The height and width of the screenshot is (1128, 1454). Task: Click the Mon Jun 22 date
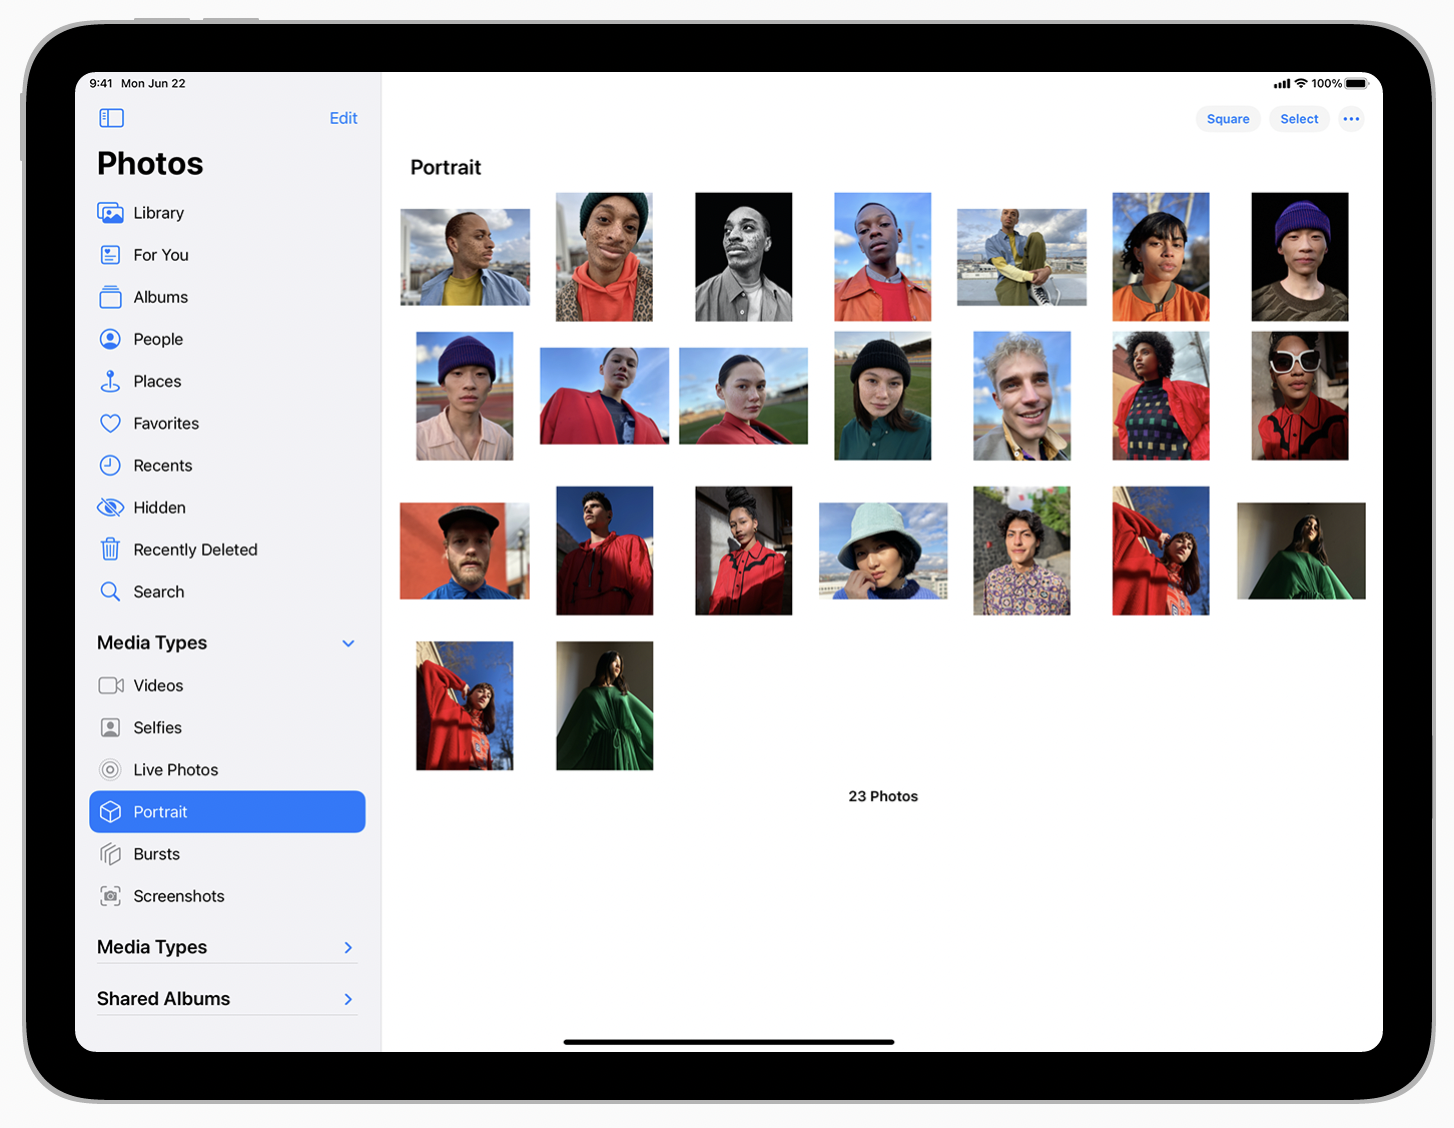click(153, 83)
